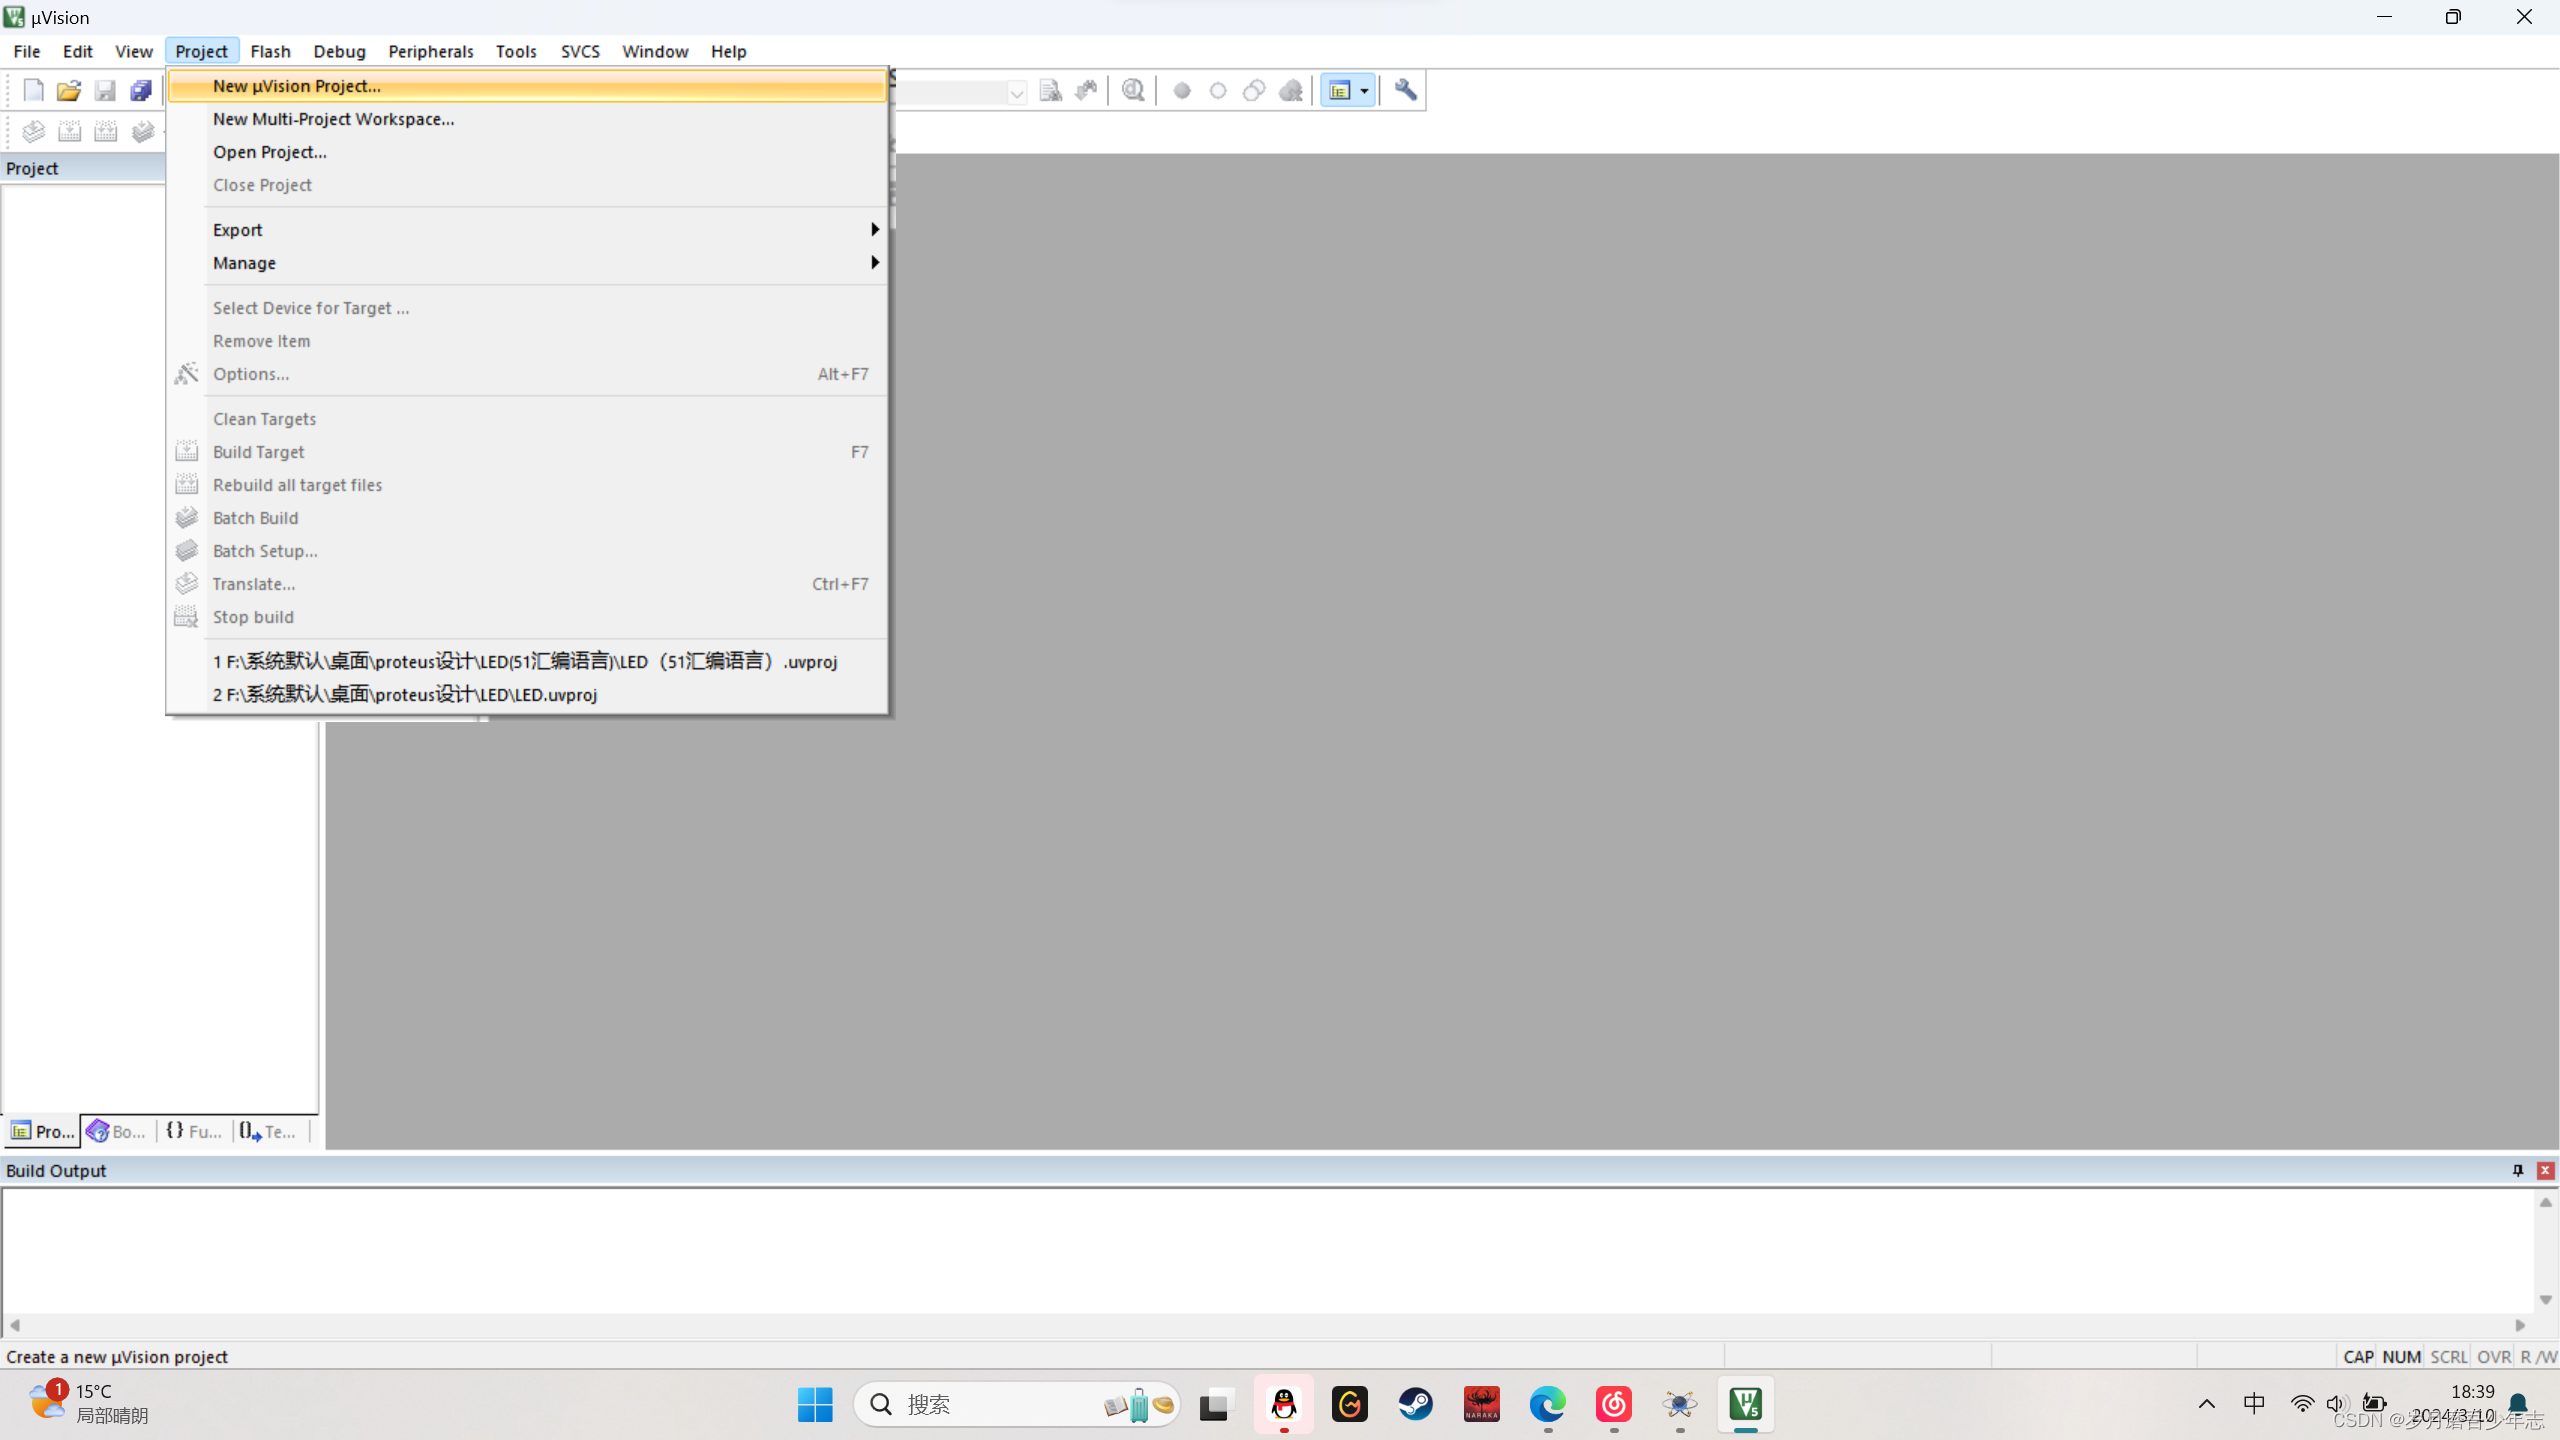Click the Save All toolbar icon

(x=141, y=91)
